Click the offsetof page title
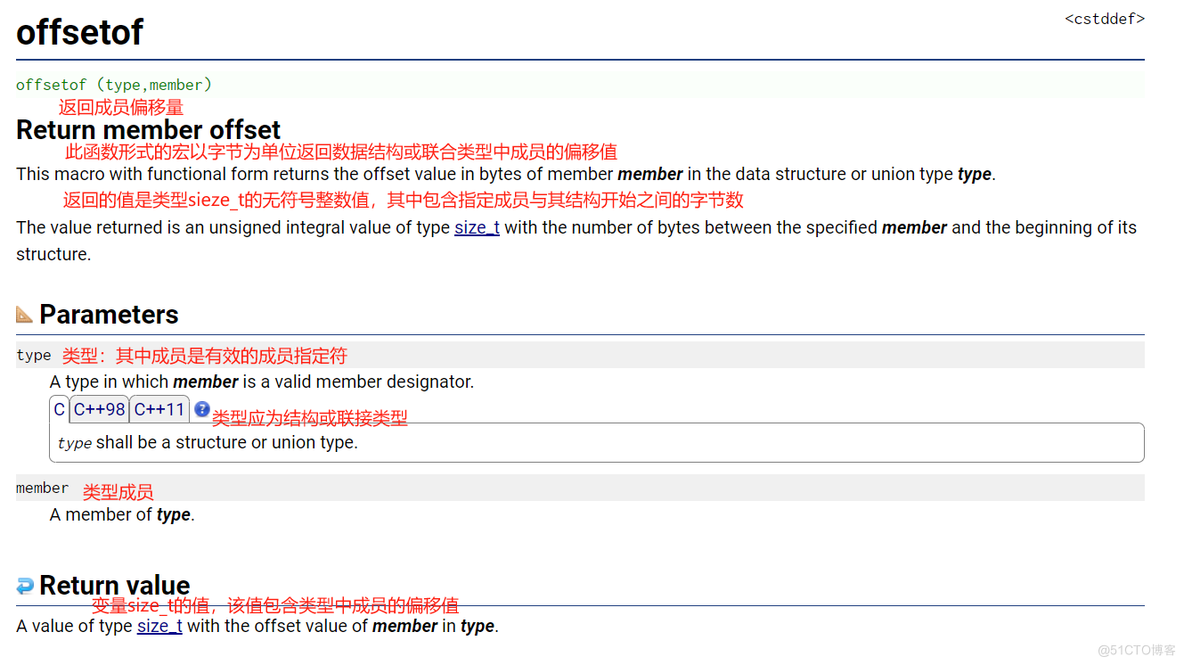The width and height of the screenshot is (1184, 665). pos(80,32)
